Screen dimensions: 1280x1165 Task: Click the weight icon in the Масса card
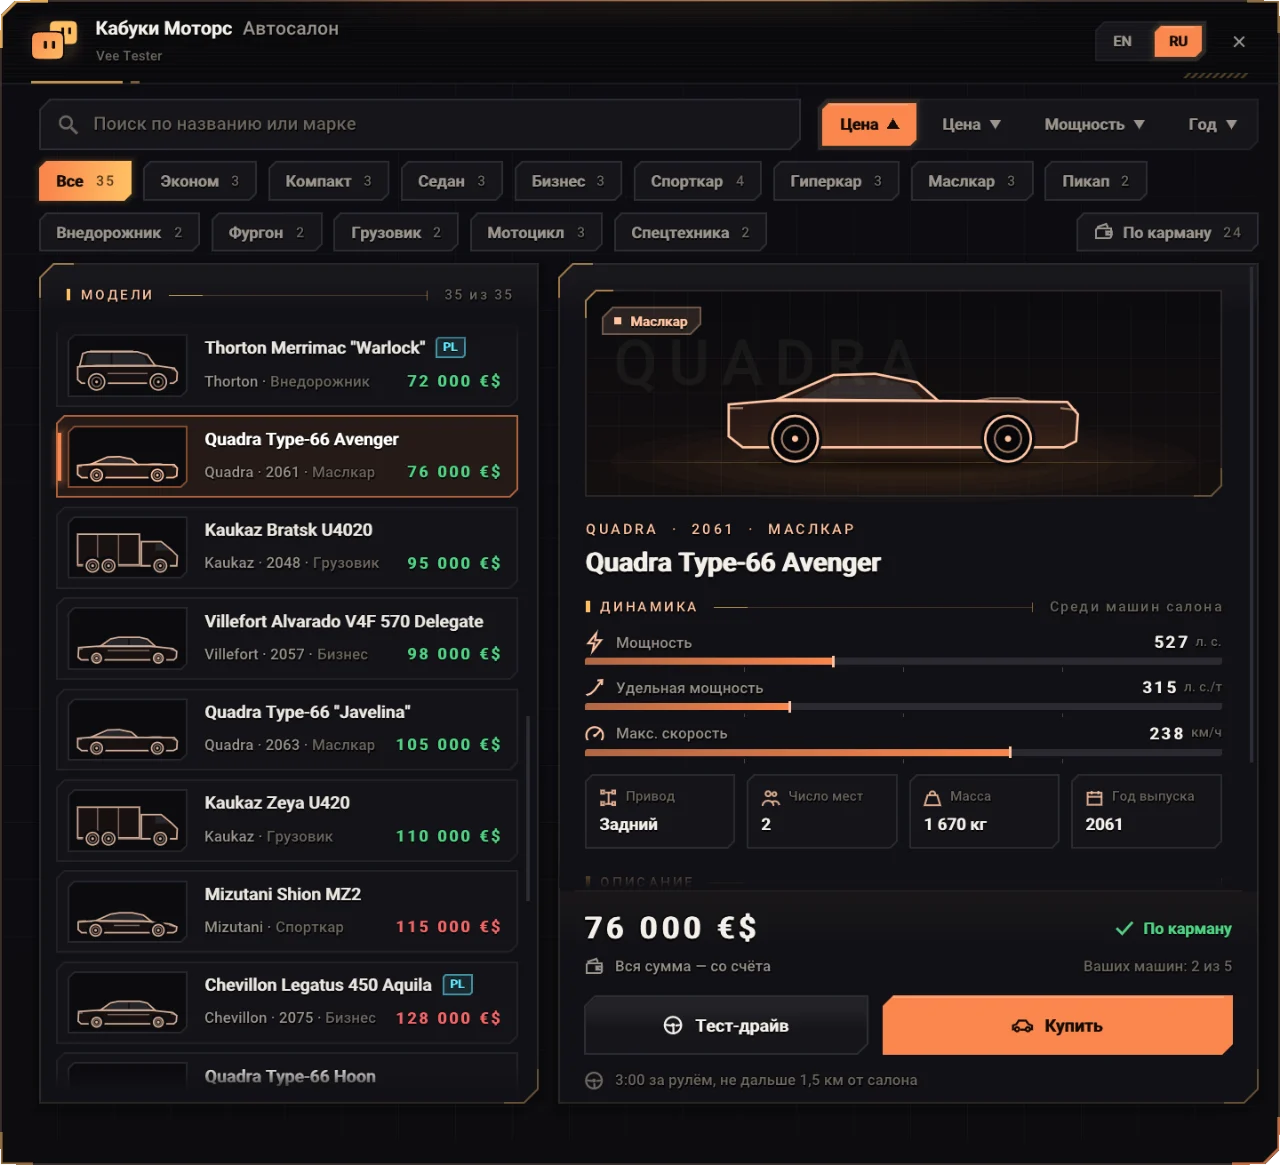coord(932,797)
